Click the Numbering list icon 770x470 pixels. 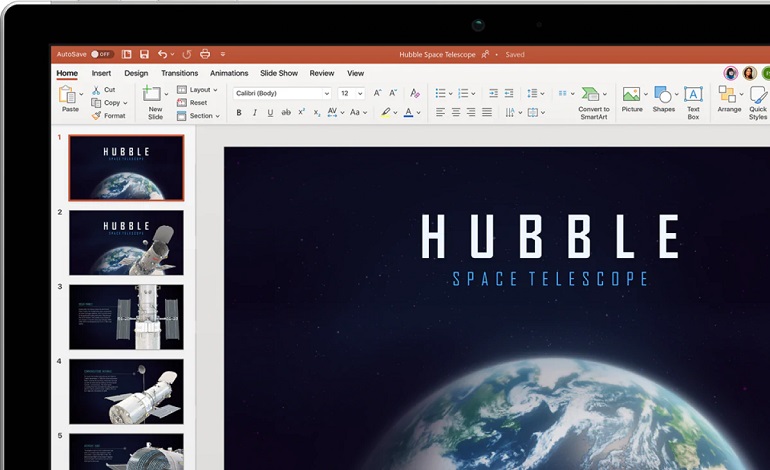(463, 93)
